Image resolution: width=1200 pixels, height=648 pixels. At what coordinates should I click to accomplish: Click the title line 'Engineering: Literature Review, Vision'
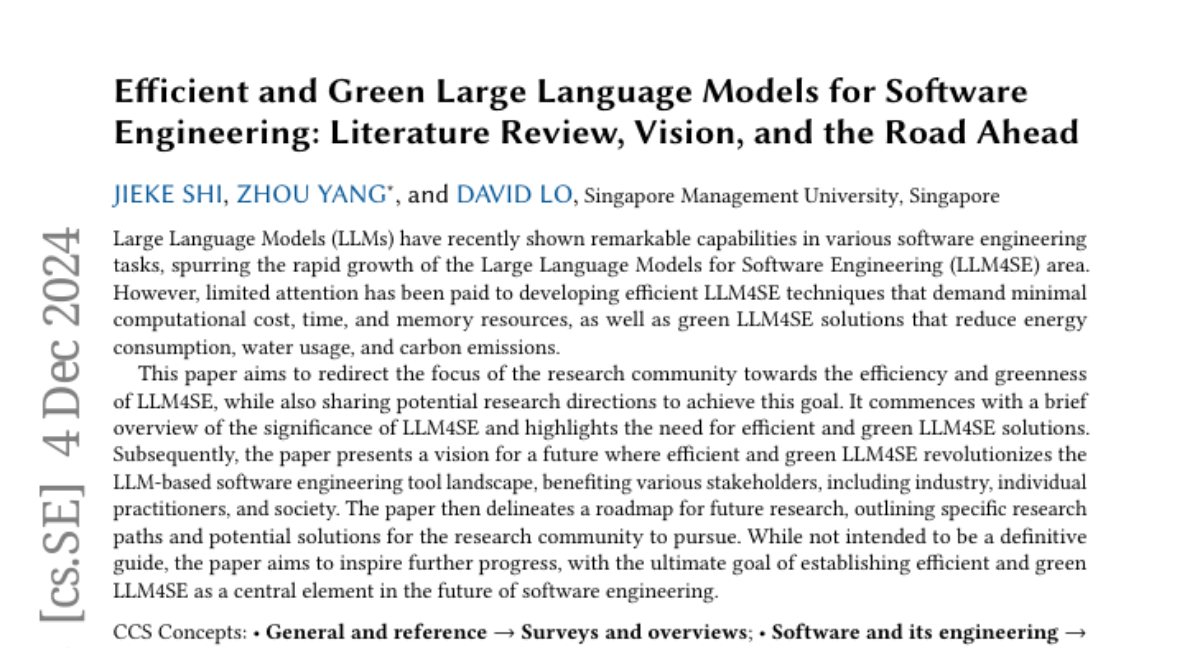(596, 132)
